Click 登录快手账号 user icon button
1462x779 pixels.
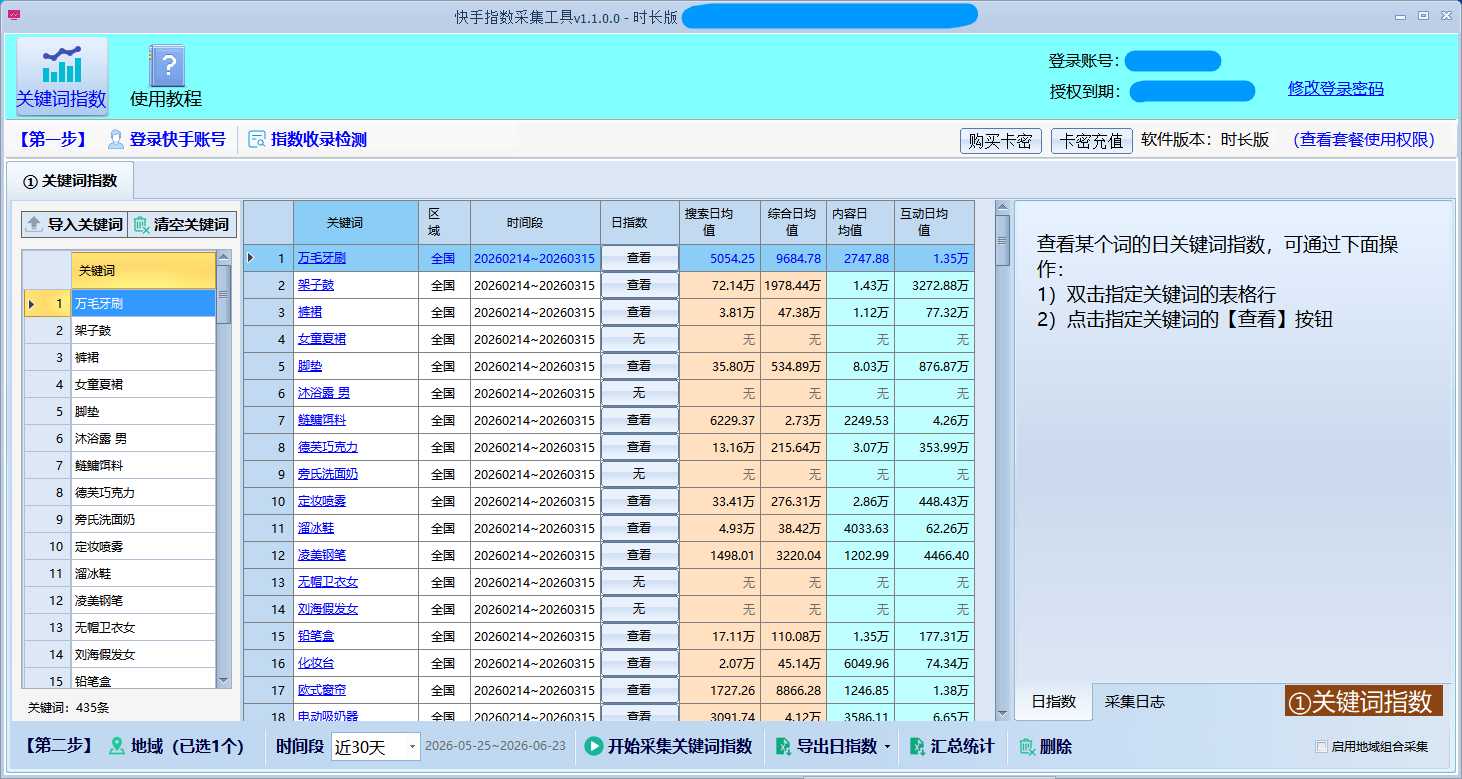[166, 139]
